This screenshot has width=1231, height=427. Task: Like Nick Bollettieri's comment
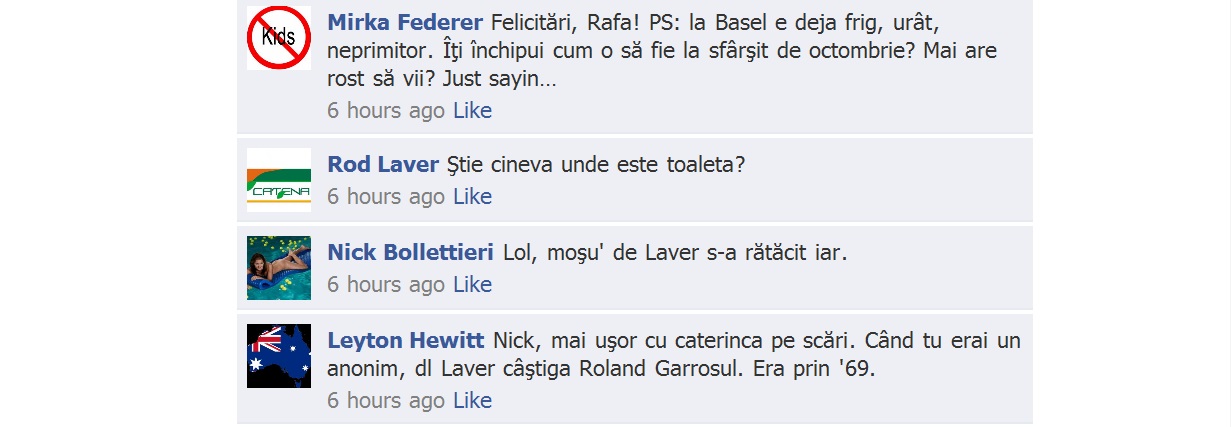(473, 284)
